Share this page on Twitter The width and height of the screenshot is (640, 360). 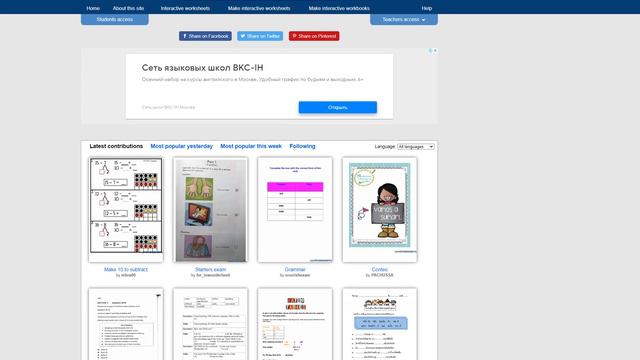(260, 36)
